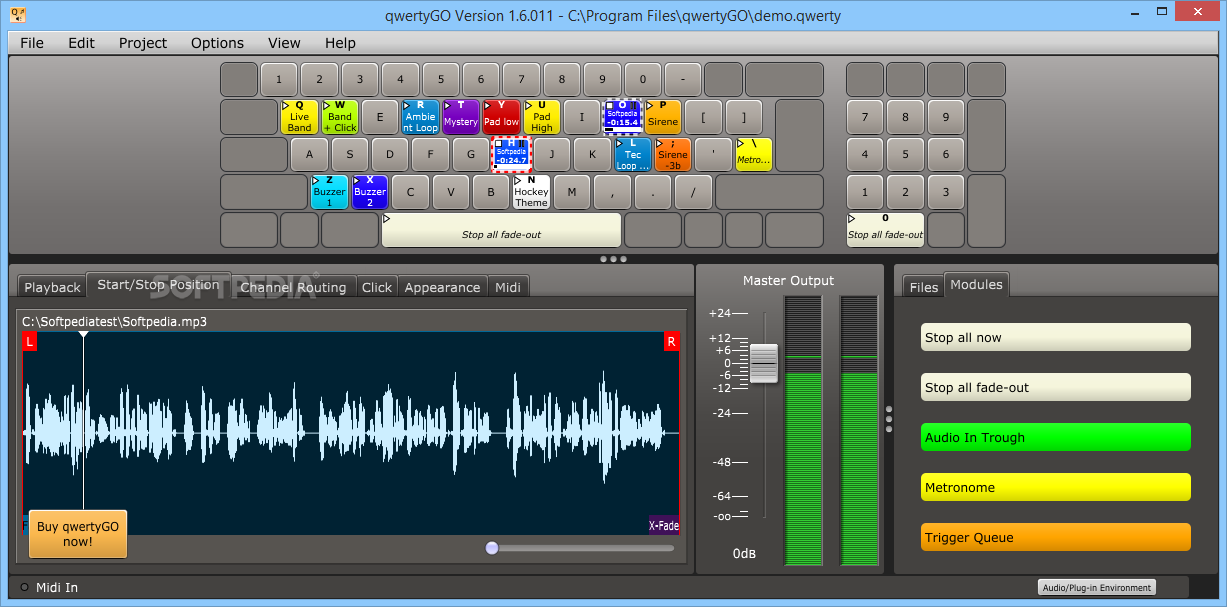The image size is (1227, 607).
Task: Select the unassigned E key
Action: point(380,117)
